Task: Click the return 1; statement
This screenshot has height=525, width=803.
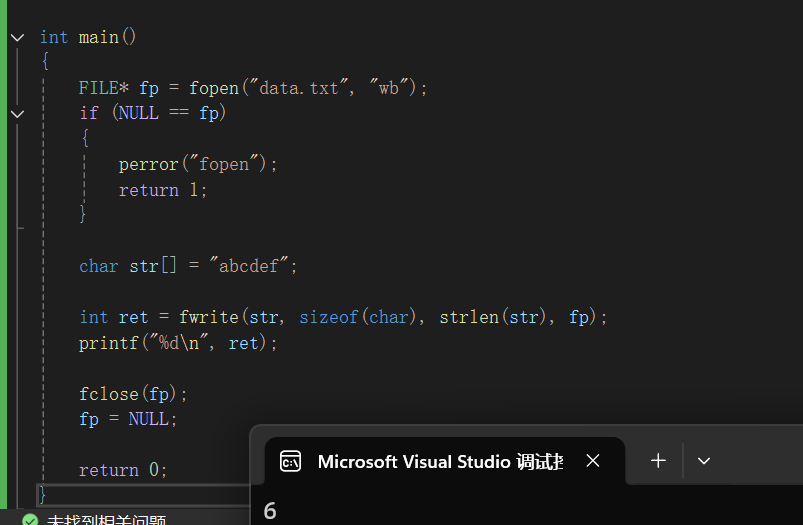Action: click(163, 190)
